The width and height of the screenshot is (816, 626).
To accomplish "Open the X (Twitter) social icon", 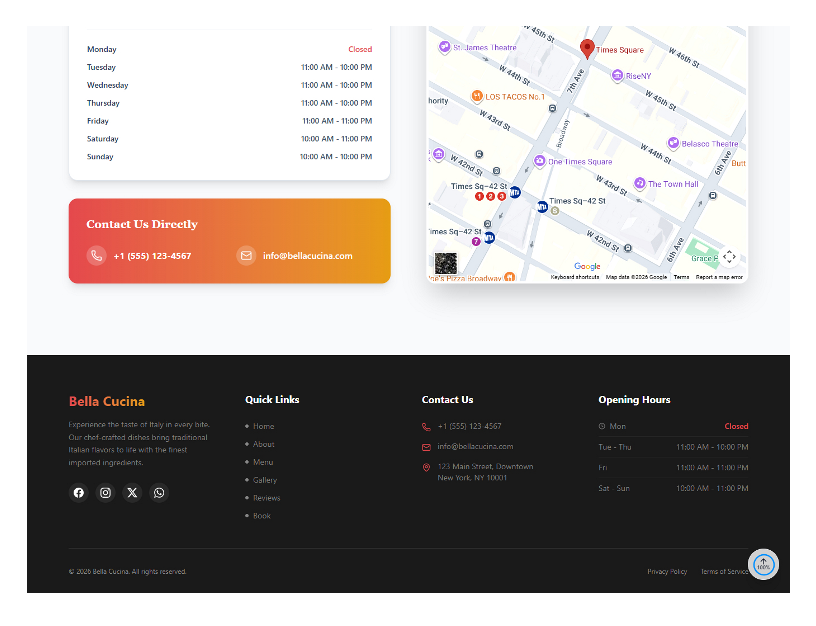I will point(132,492).
